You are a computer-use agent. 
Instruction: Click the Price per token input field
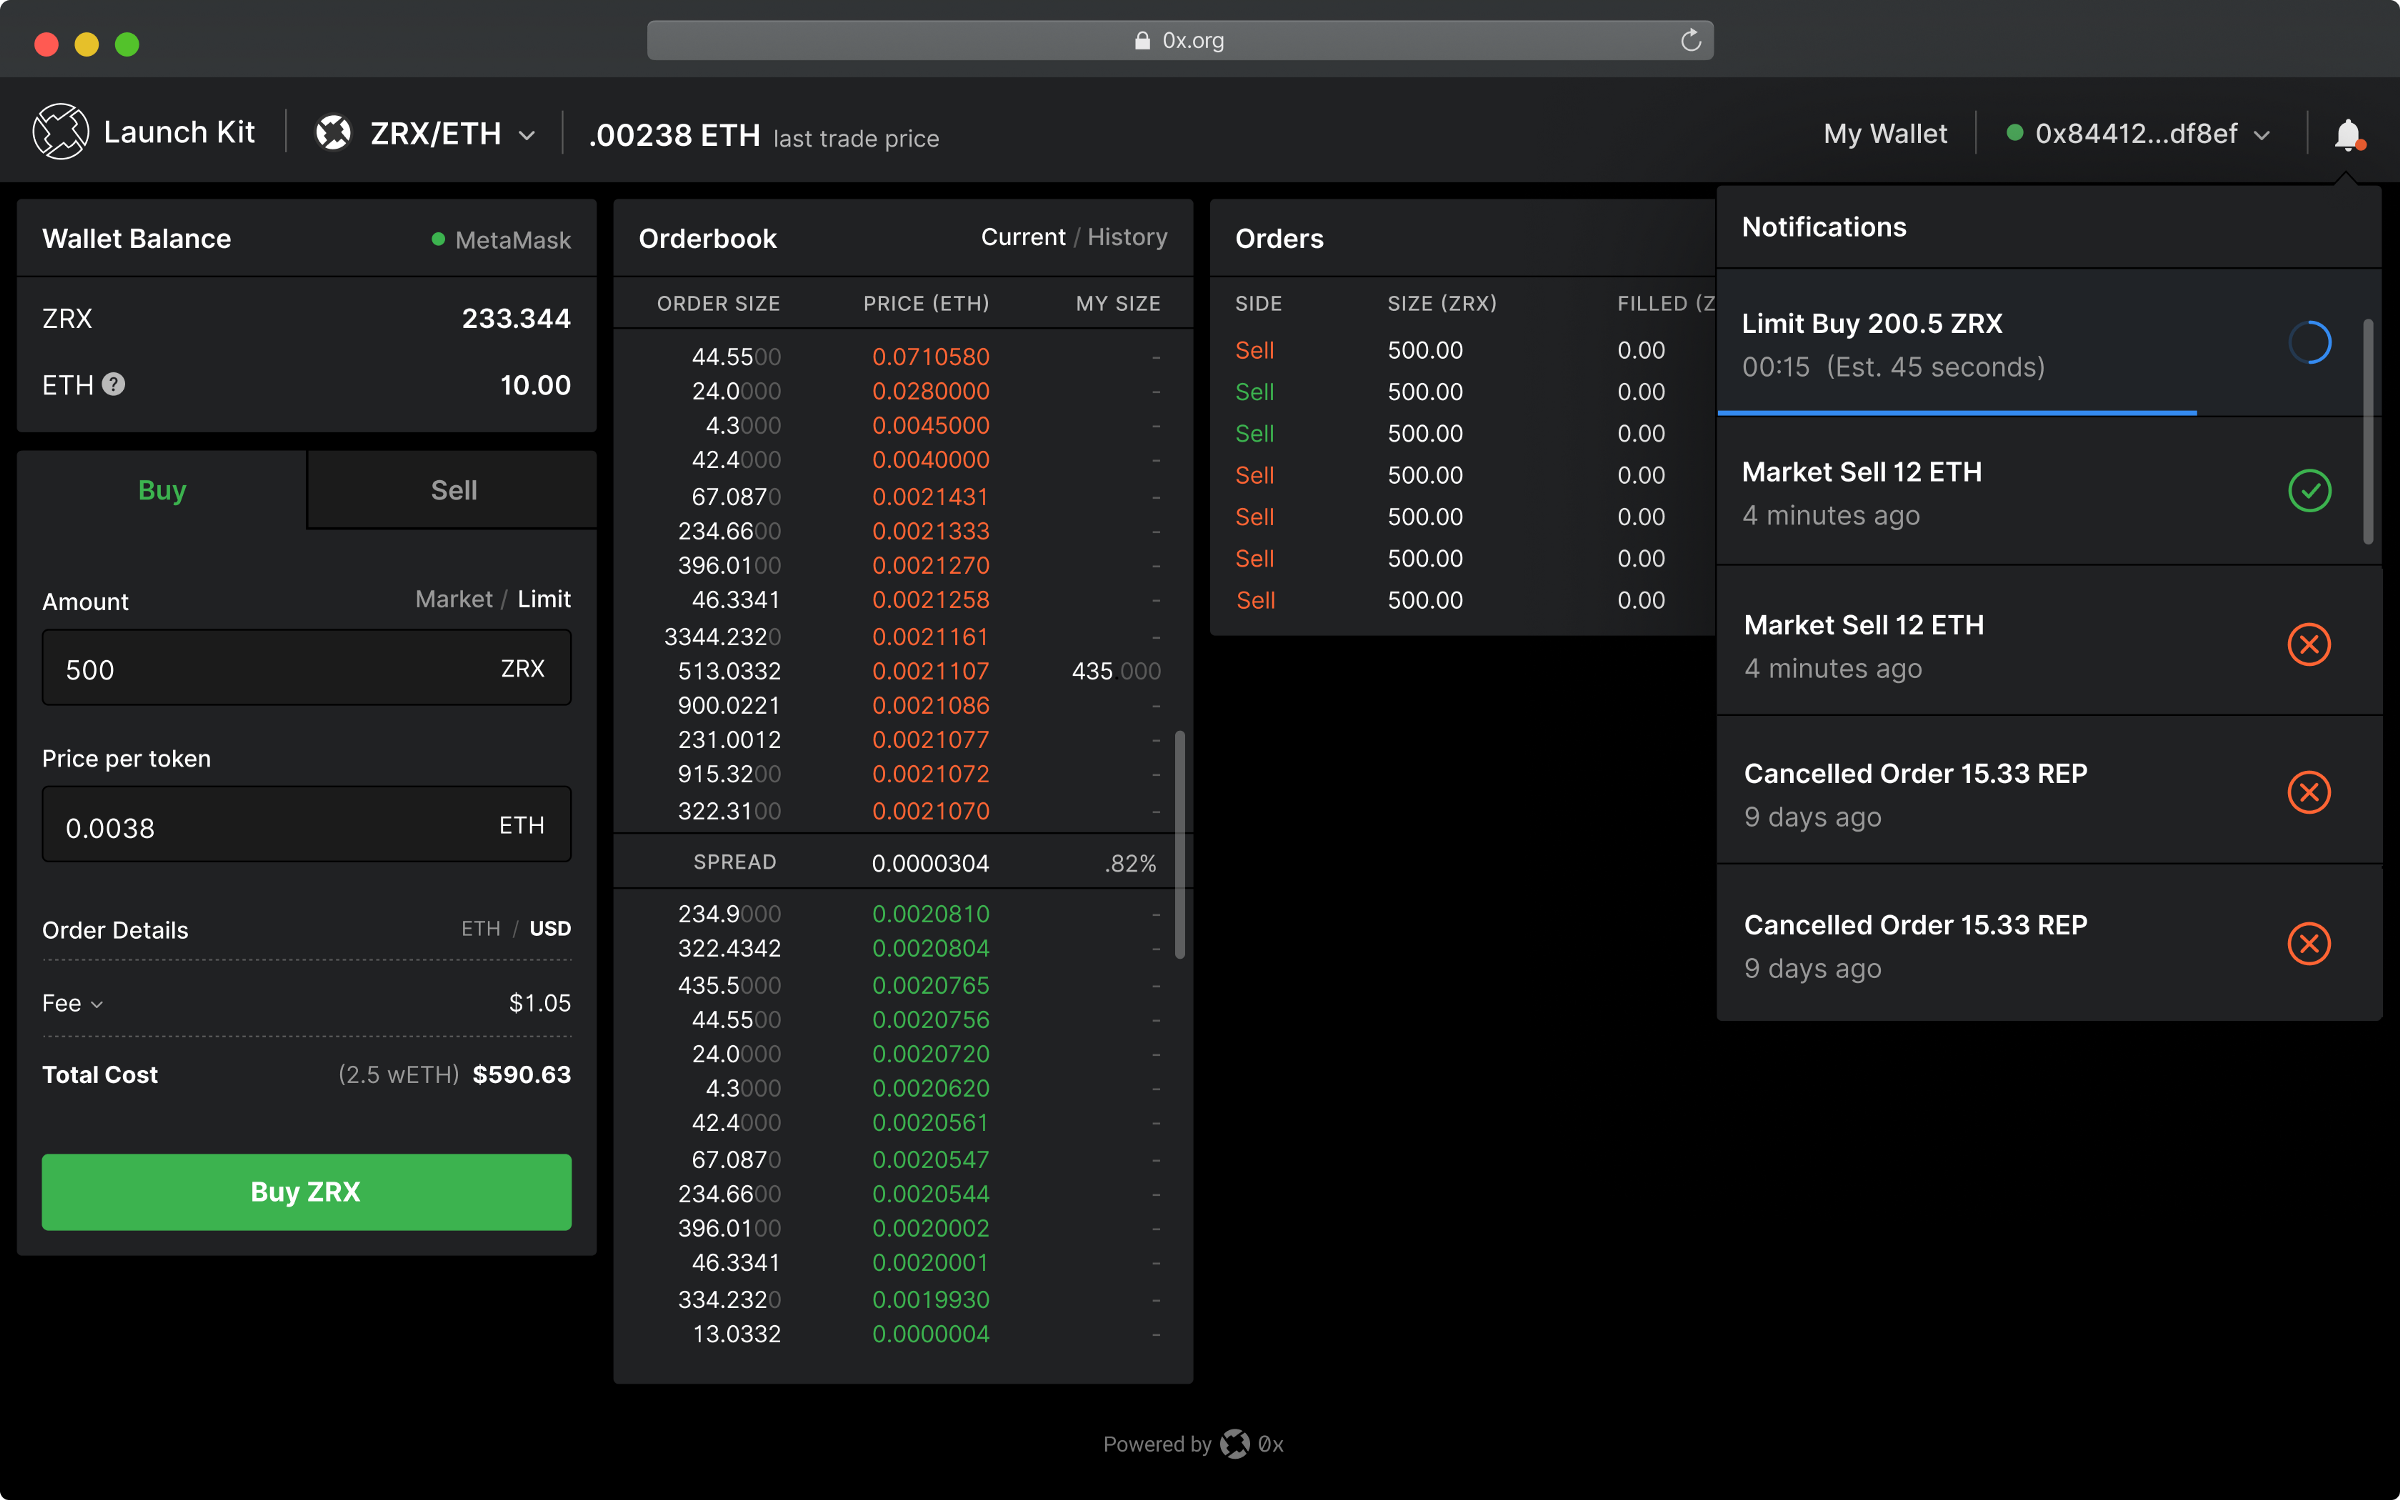[270, 826]
